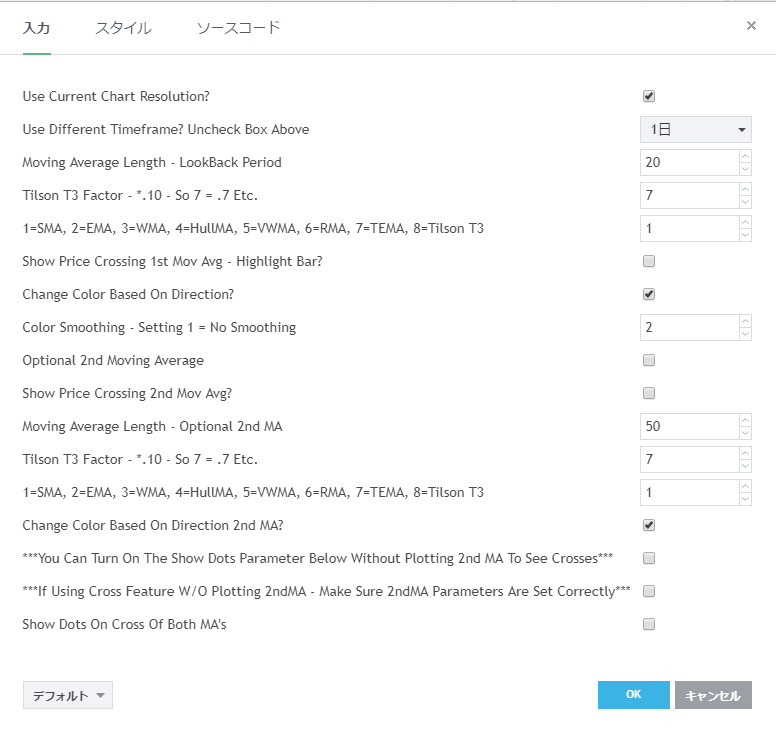Viewport: 776px width, 734px height.
Task: Expand the デフォルト defaults dropdown
Action: click(68, 696)
